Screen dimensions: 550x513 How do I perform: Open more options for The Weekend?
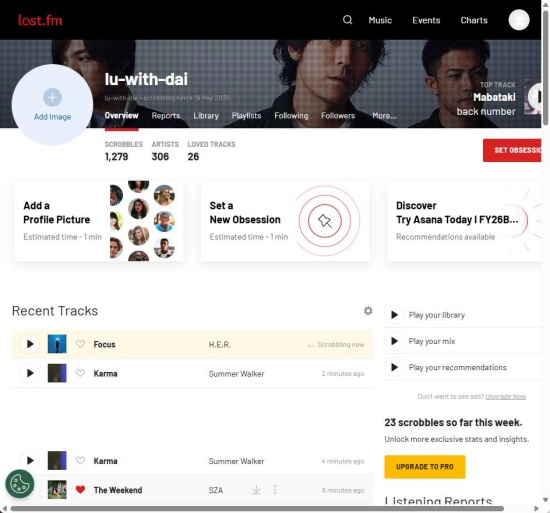tap(275, 490)
